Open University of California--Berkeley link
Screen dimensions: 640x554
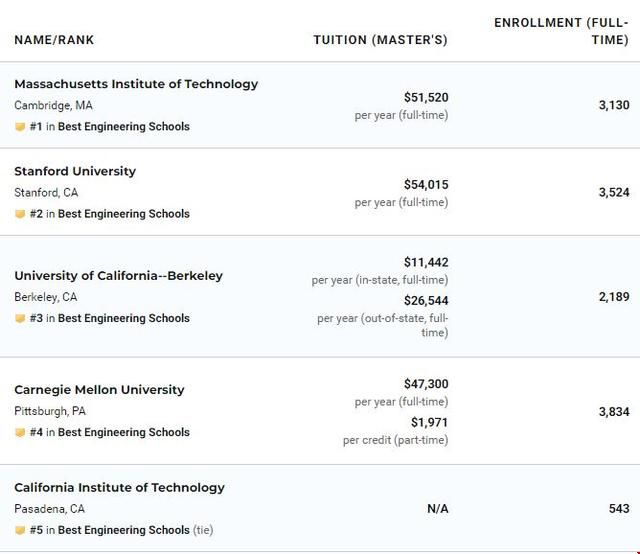(x=118, y=276)
